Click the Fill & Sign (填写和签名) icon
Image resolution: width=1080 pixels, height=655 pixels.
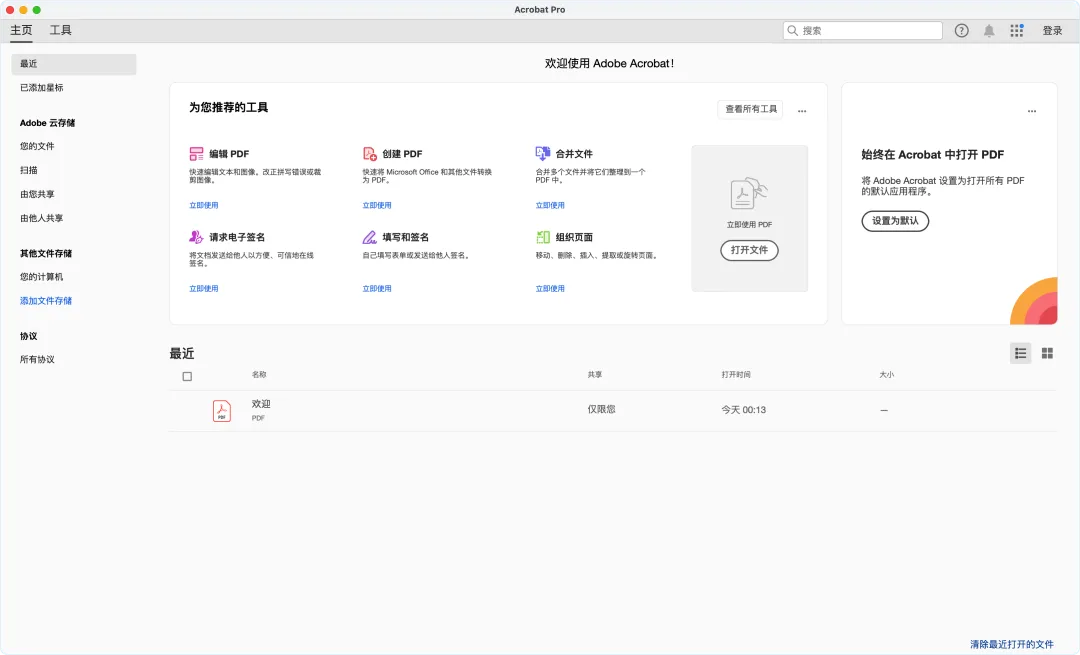[x=370, y=237]
